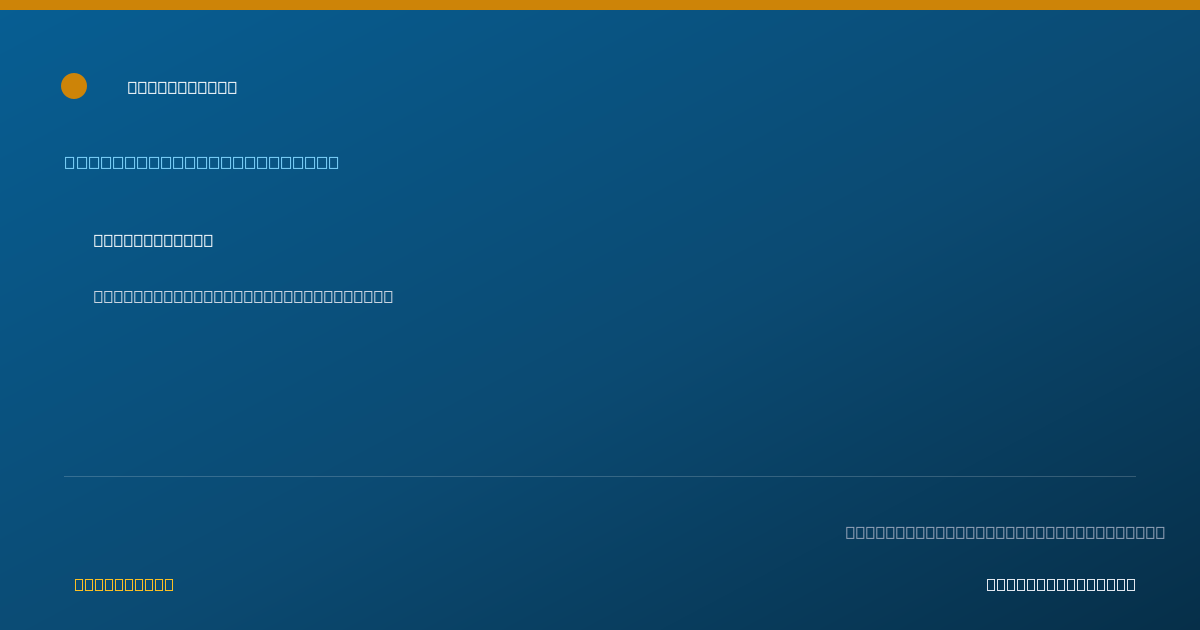Click the orange circle logo icon
Image resolution: width=1200 pixels, height=630 pixels.
[x=74, y=86]
